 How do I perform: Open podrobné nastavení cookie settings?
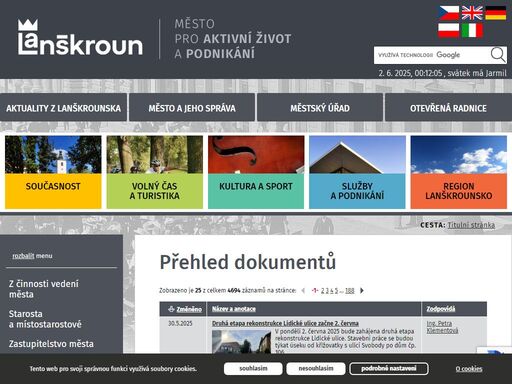click(389, 369)
